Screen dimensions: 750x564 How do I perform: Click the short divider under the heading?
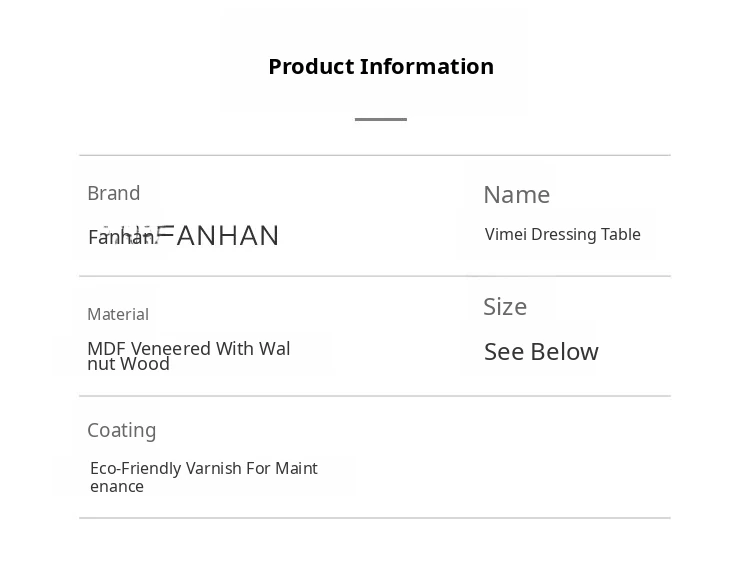(x=380, y=119)
